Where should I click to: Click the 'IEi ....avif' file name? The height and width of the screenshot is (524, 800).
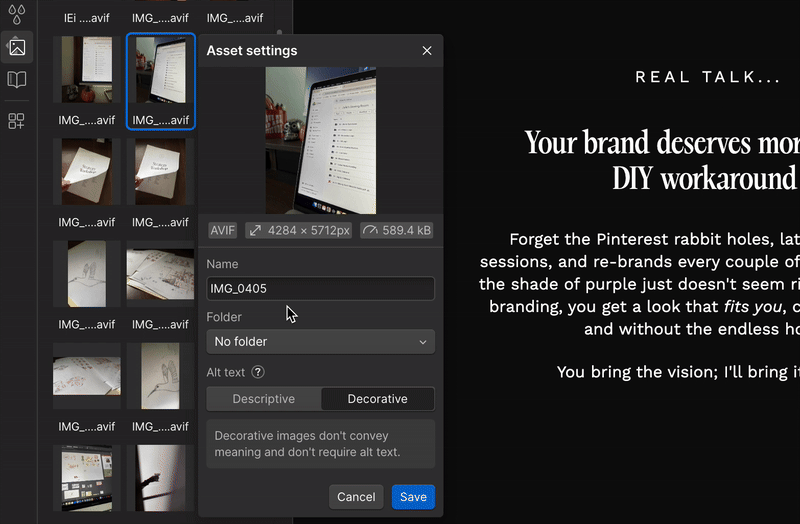[87, 18]
